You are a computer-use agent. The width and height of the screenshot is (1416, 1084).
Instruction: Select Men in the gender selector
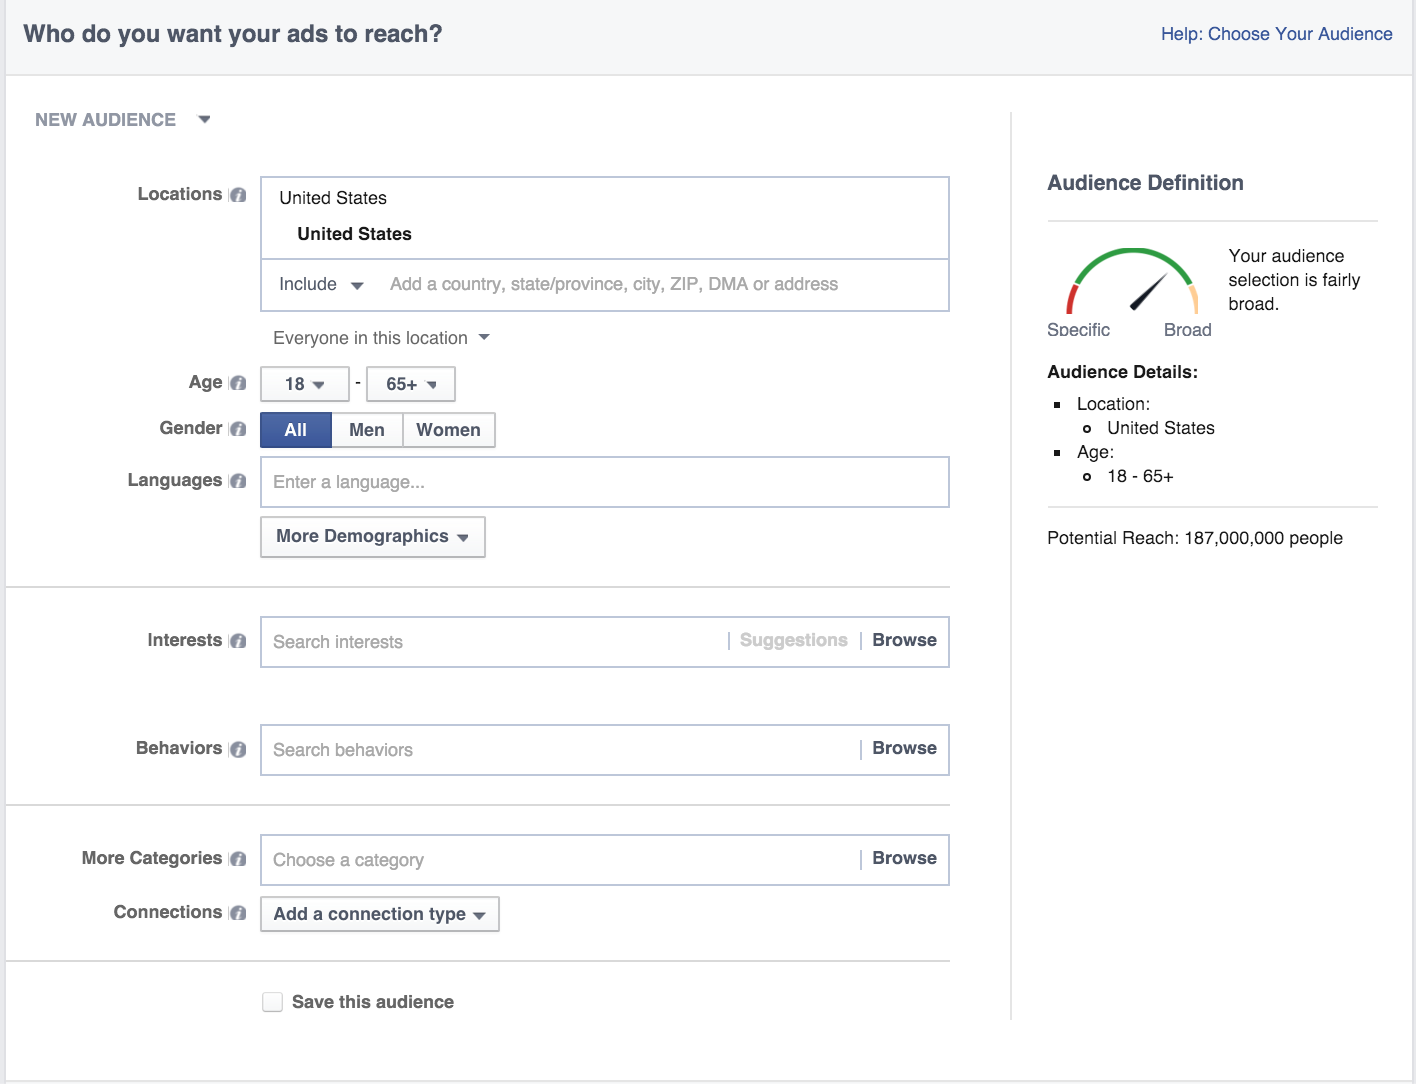click(366, 430)
